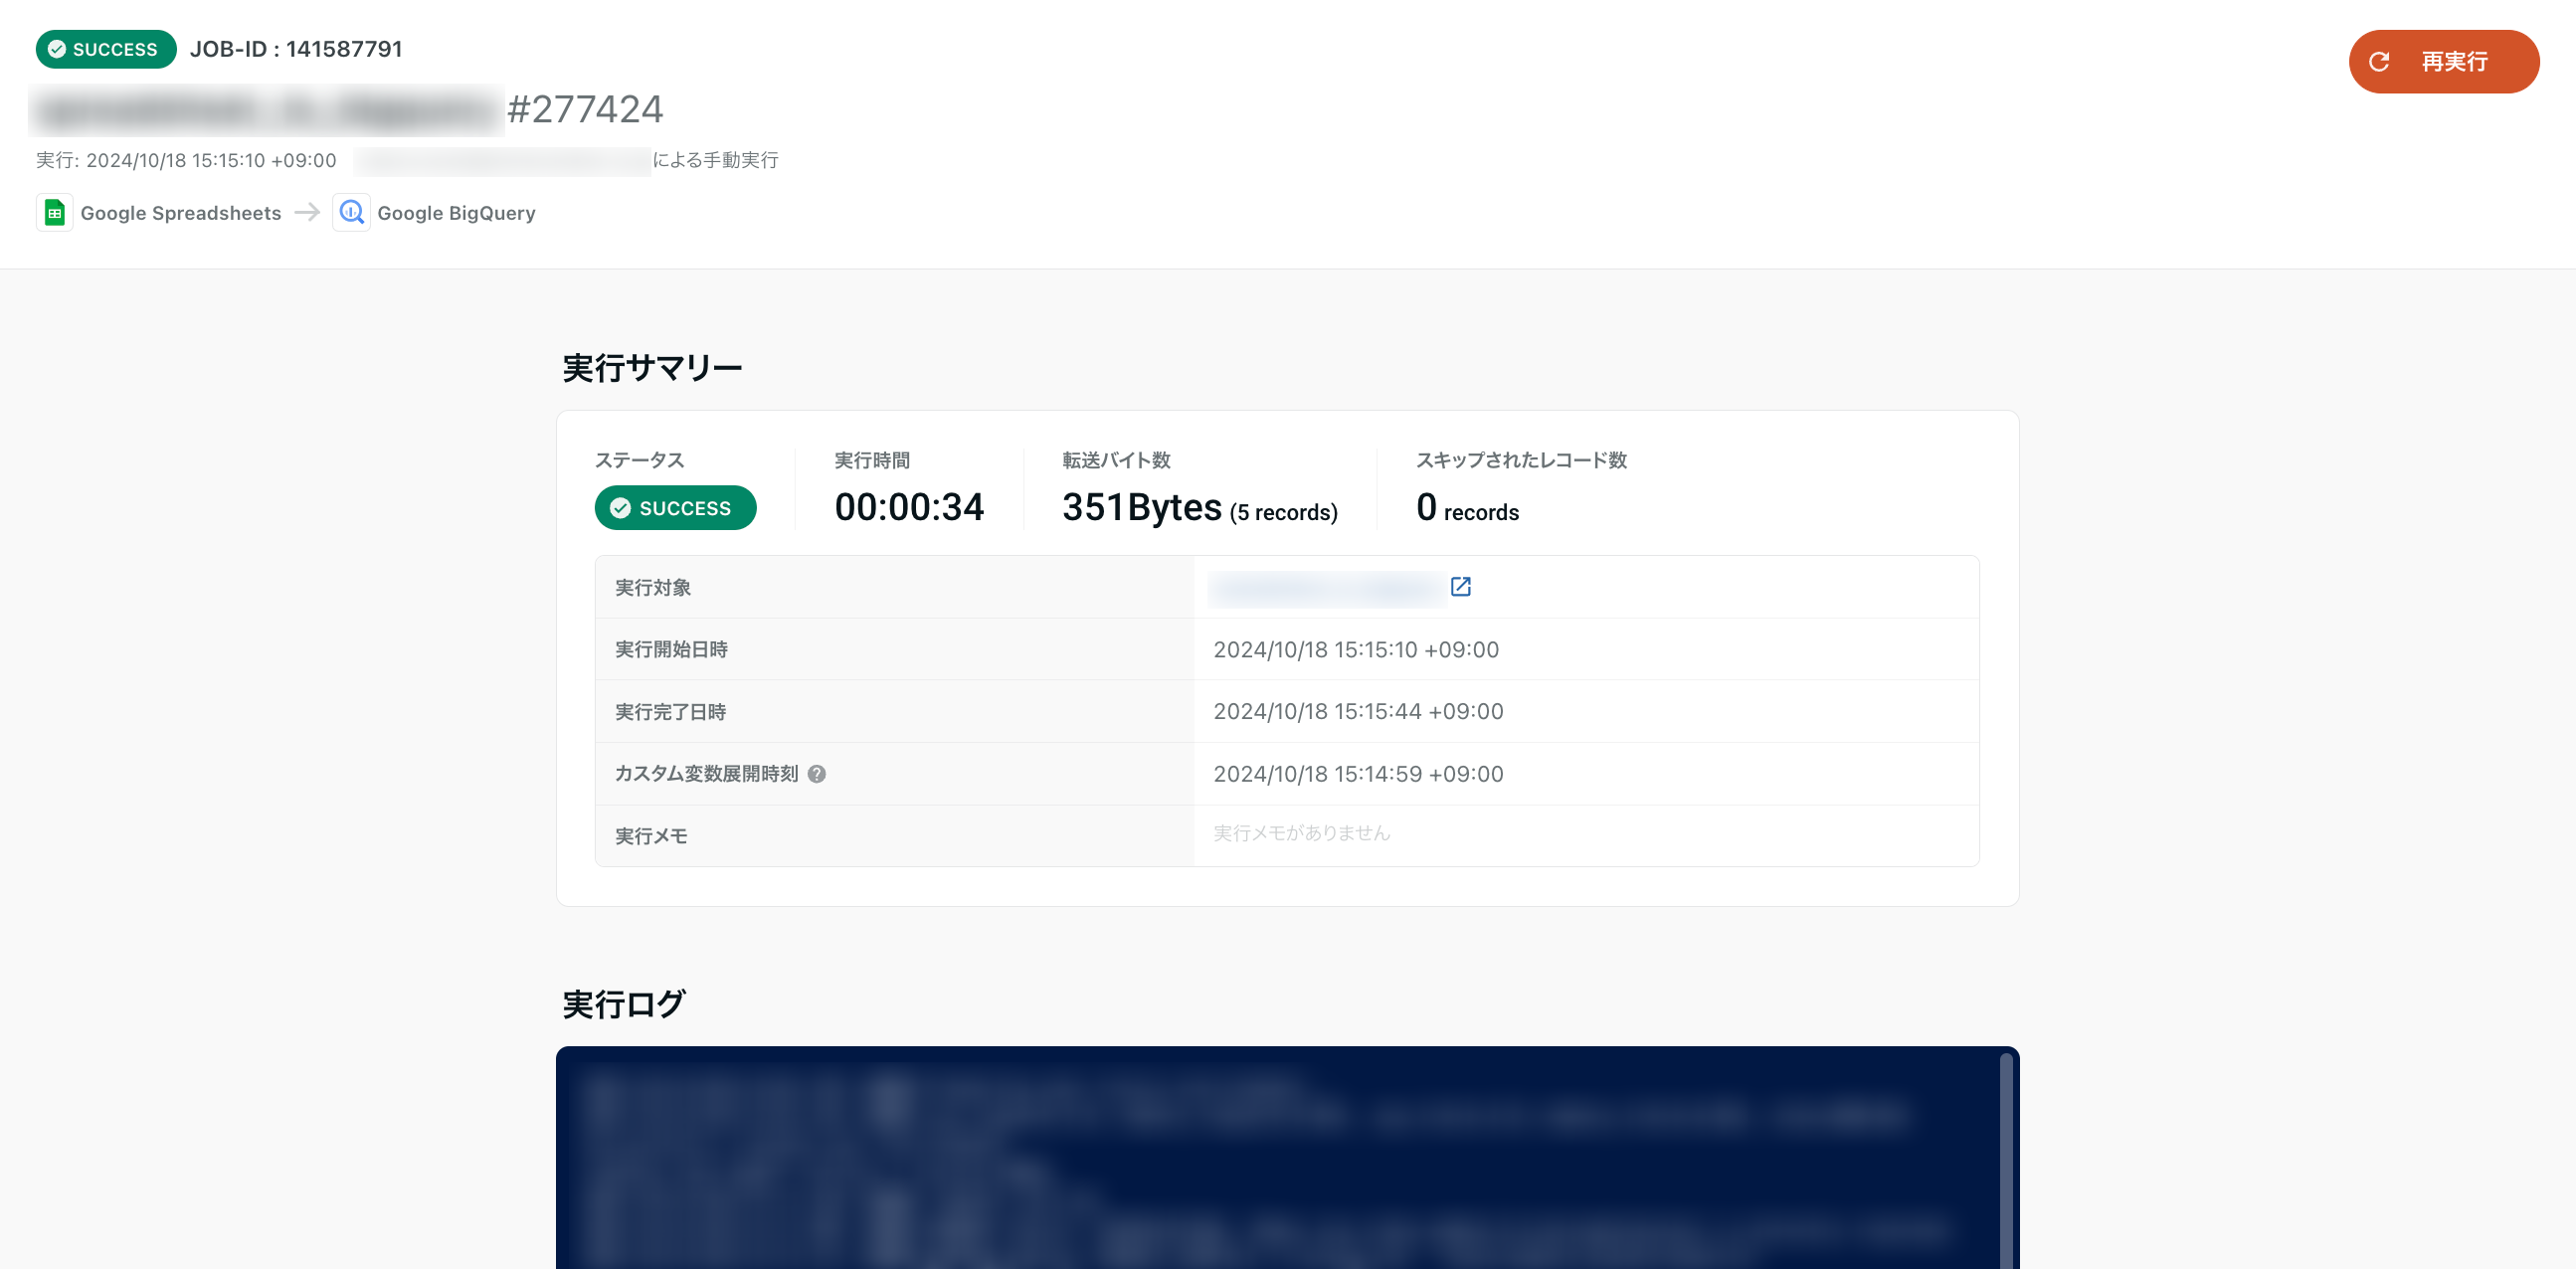This screenshot has width=2576, height=1269.
Task: Click the 実行時間 label
Action: point(872,461)
